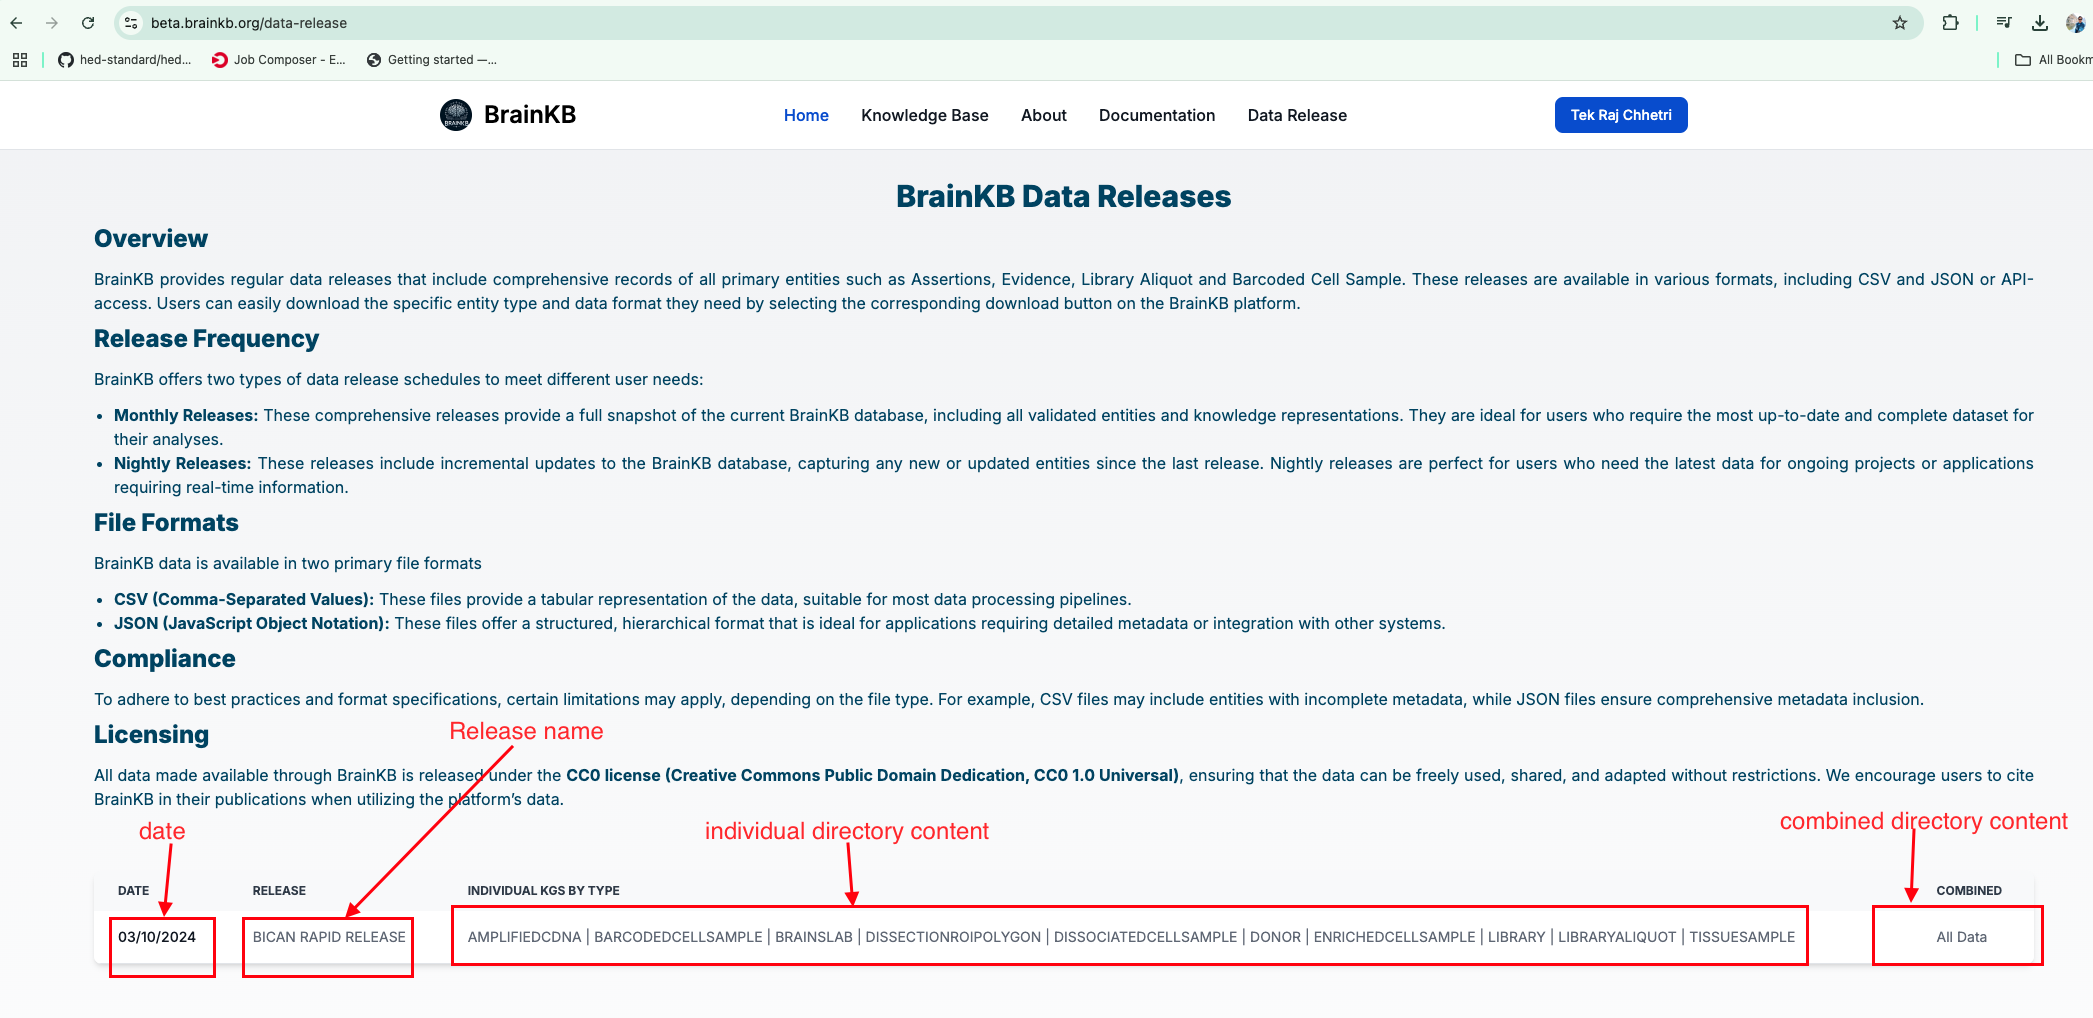Image resolution: width=2093 pixels, height=1018 pixels.
Task: Click the DATE column header
Action: click(x=133, y=890)
